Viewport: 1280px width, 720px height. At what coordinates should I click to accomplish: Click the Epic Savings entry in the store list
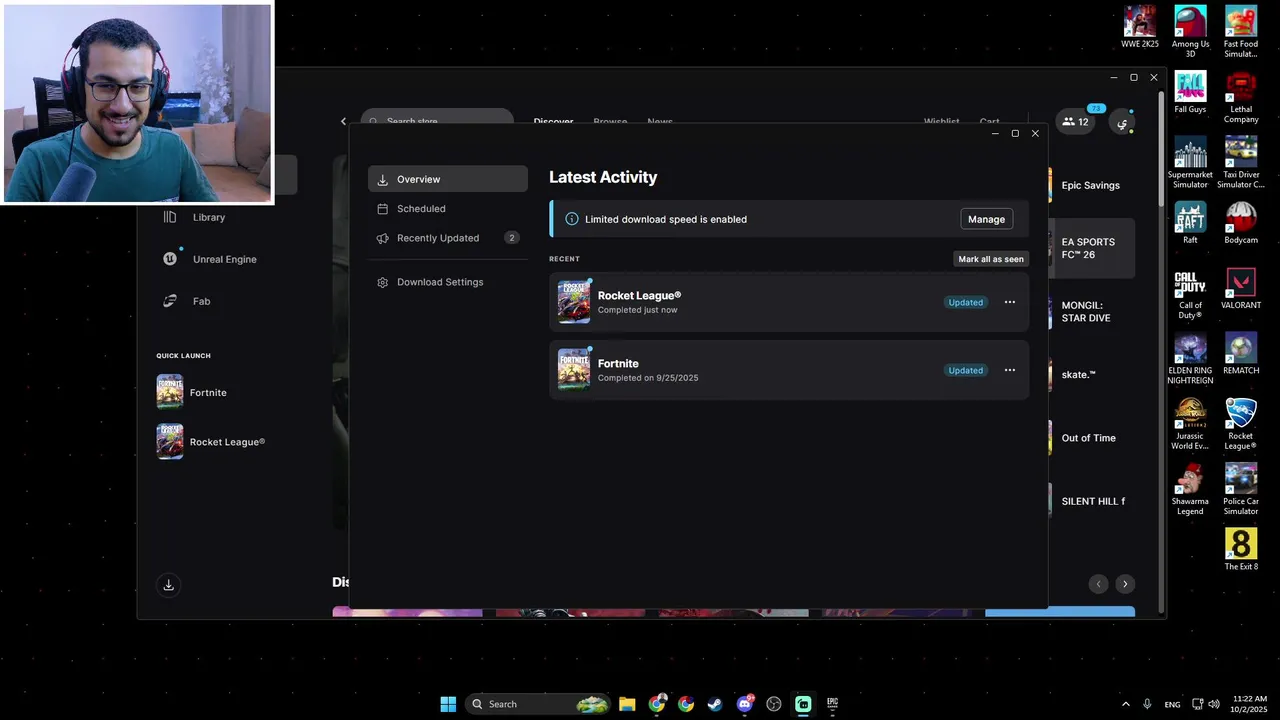pyautogui.click(x=1090, y=185)
